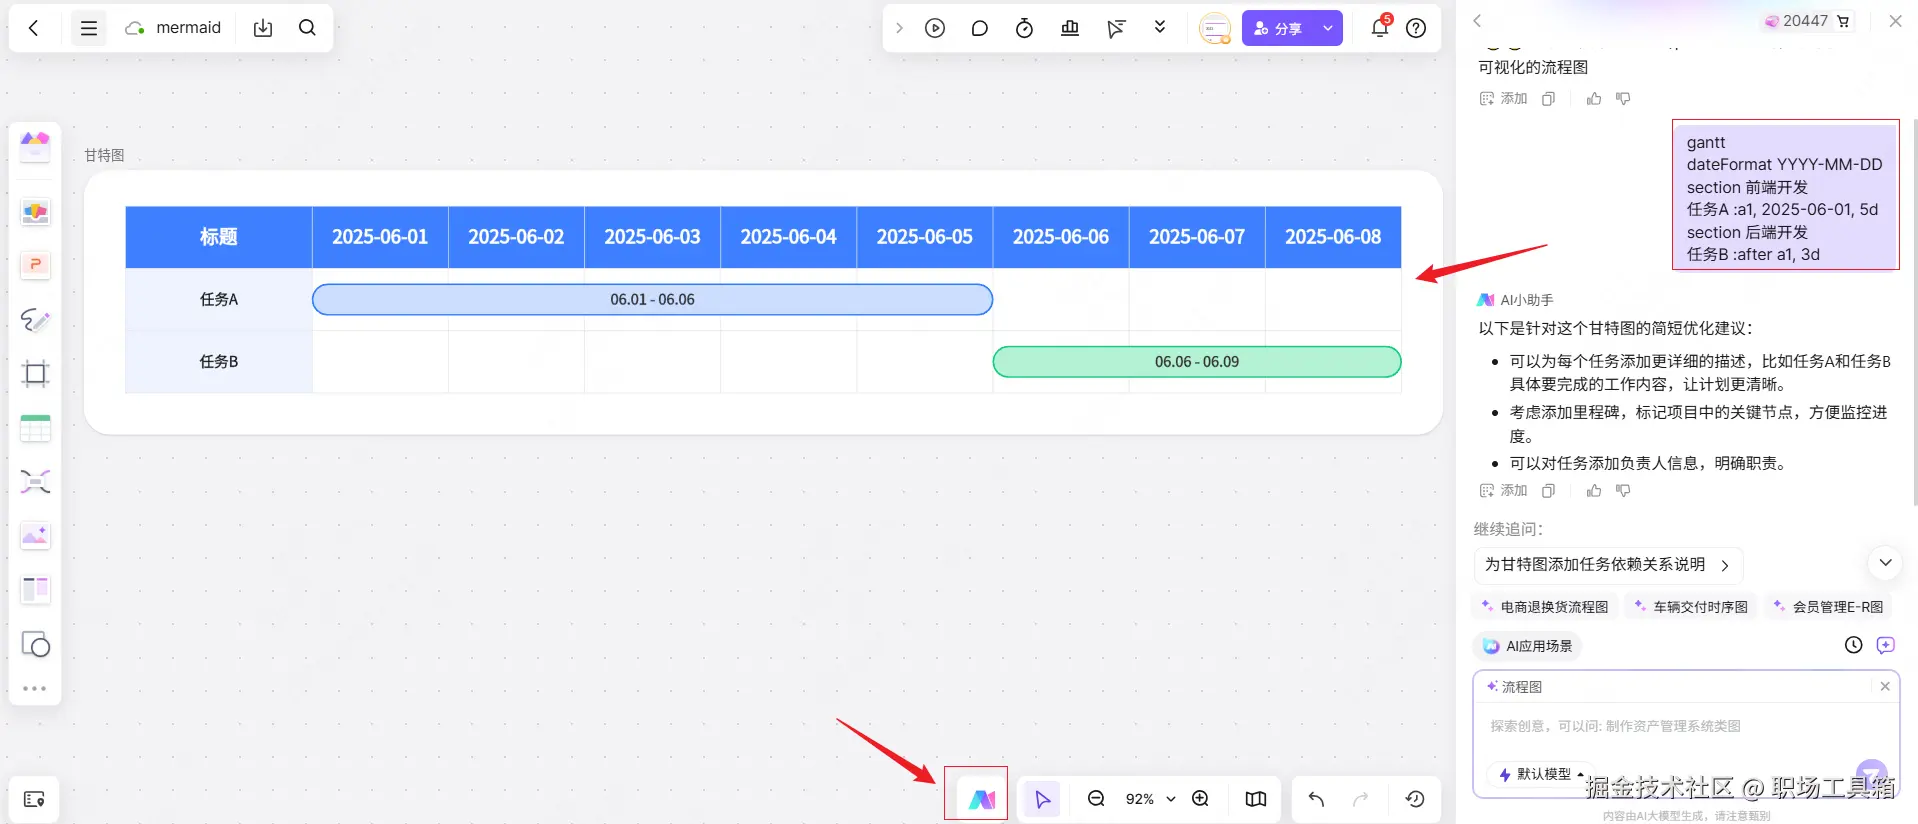Open search with the magnifier icon
Image resolution: width=1918 pixels, height=824 pixels.
pos(307,28)
